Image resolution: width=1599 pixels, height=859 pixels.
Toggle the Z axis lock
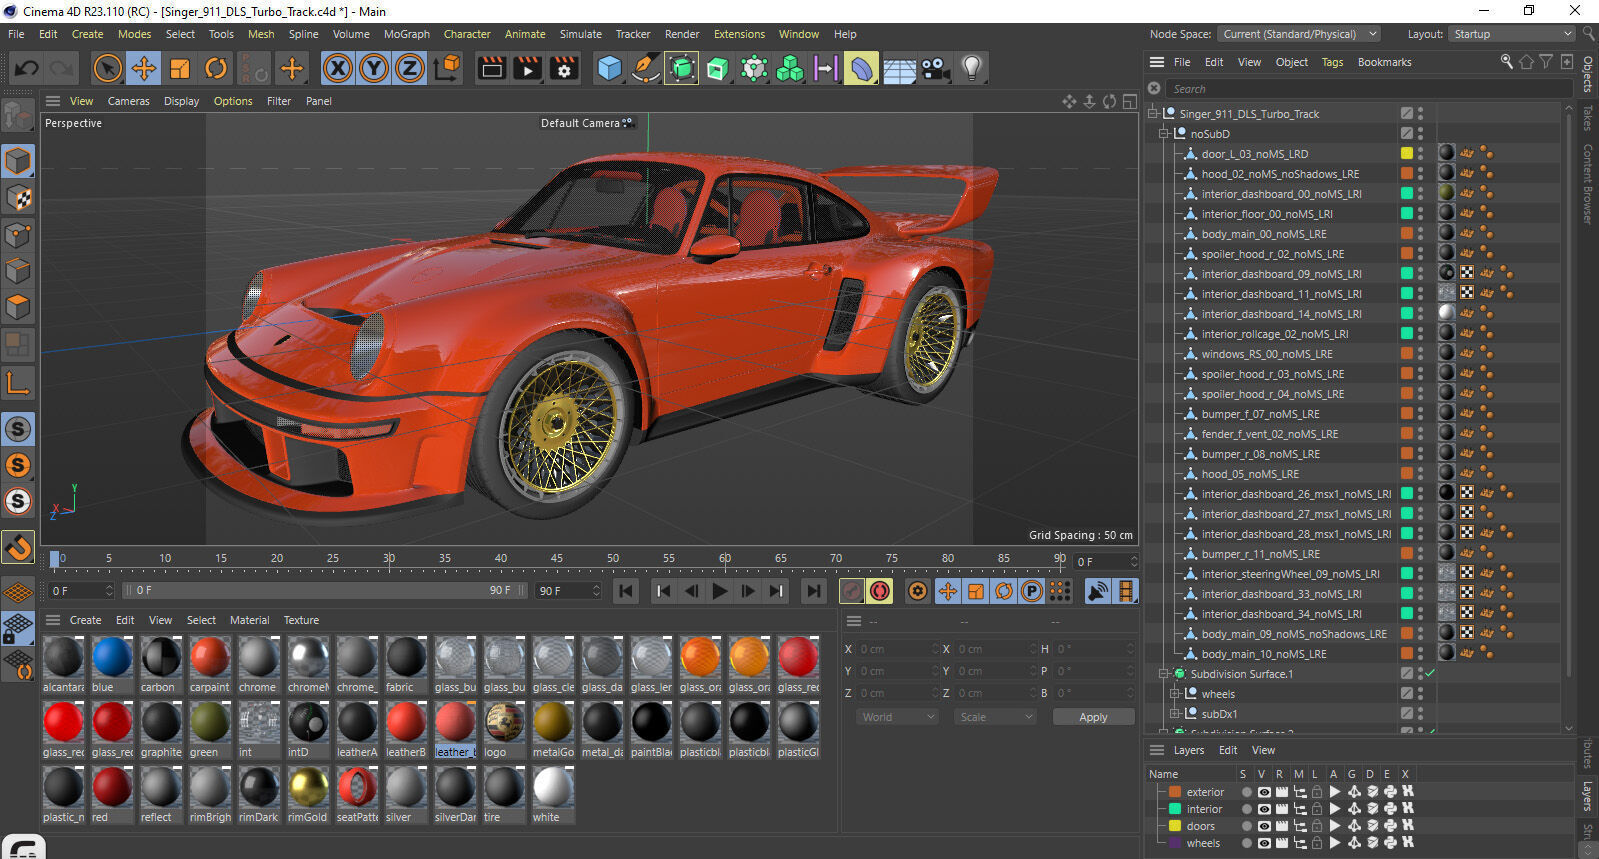coord(410,68)
